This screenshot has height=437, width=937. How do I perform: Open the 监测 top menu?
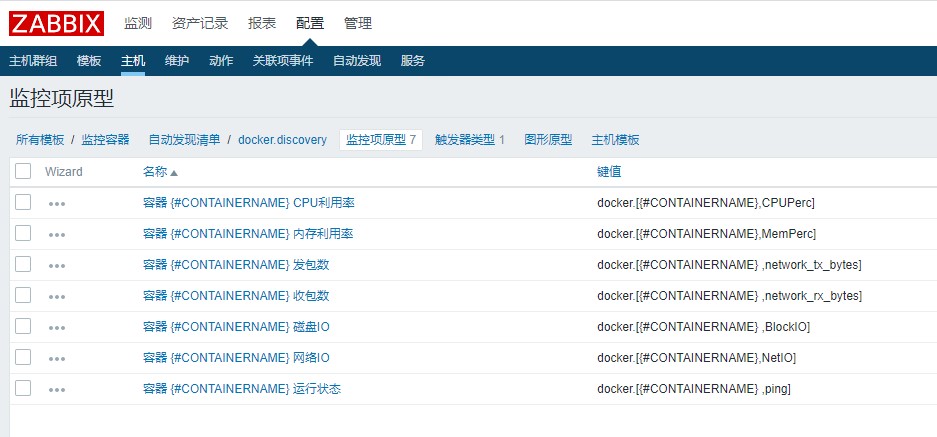[138, 24]
